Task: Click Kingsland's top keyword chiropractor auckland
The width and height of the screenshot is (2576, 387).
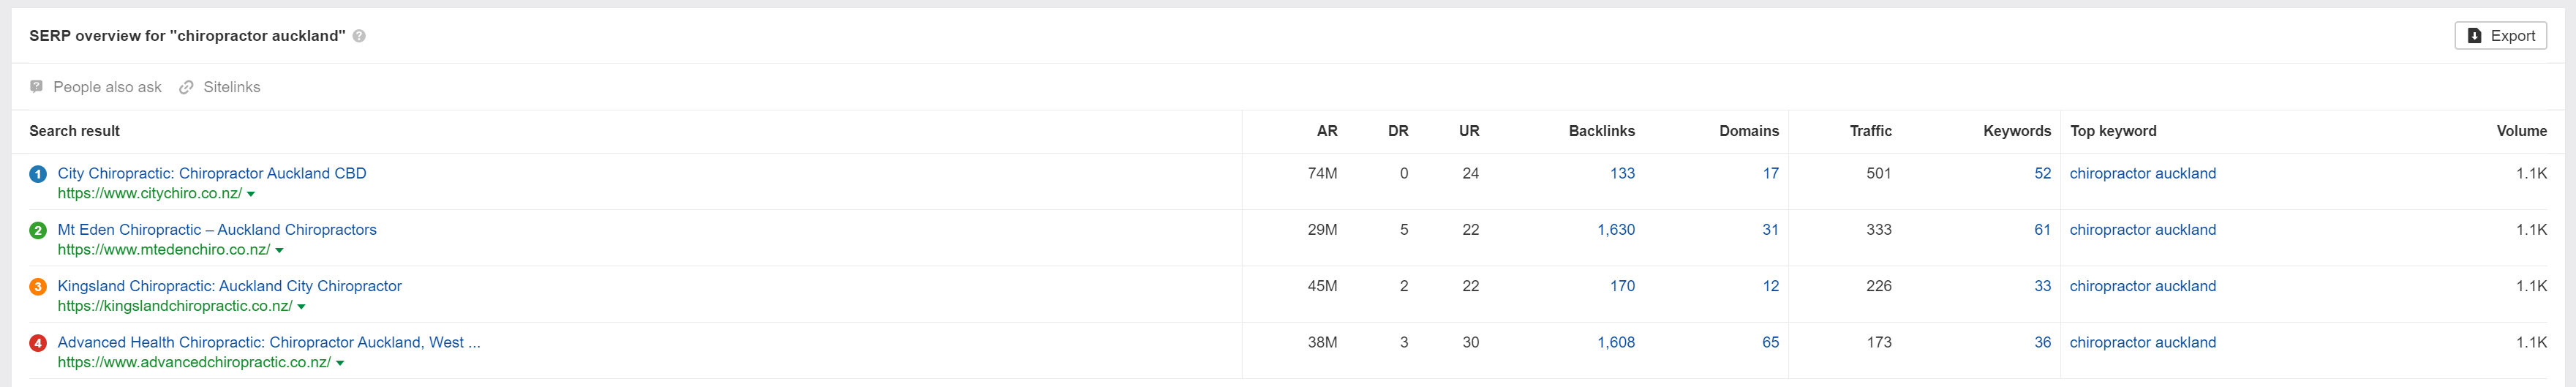Action: tap(2142, 286)
